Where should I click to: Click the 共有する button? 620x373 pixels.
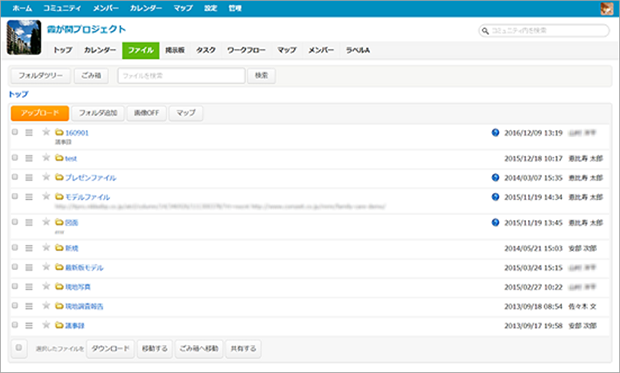click(243, 348)
